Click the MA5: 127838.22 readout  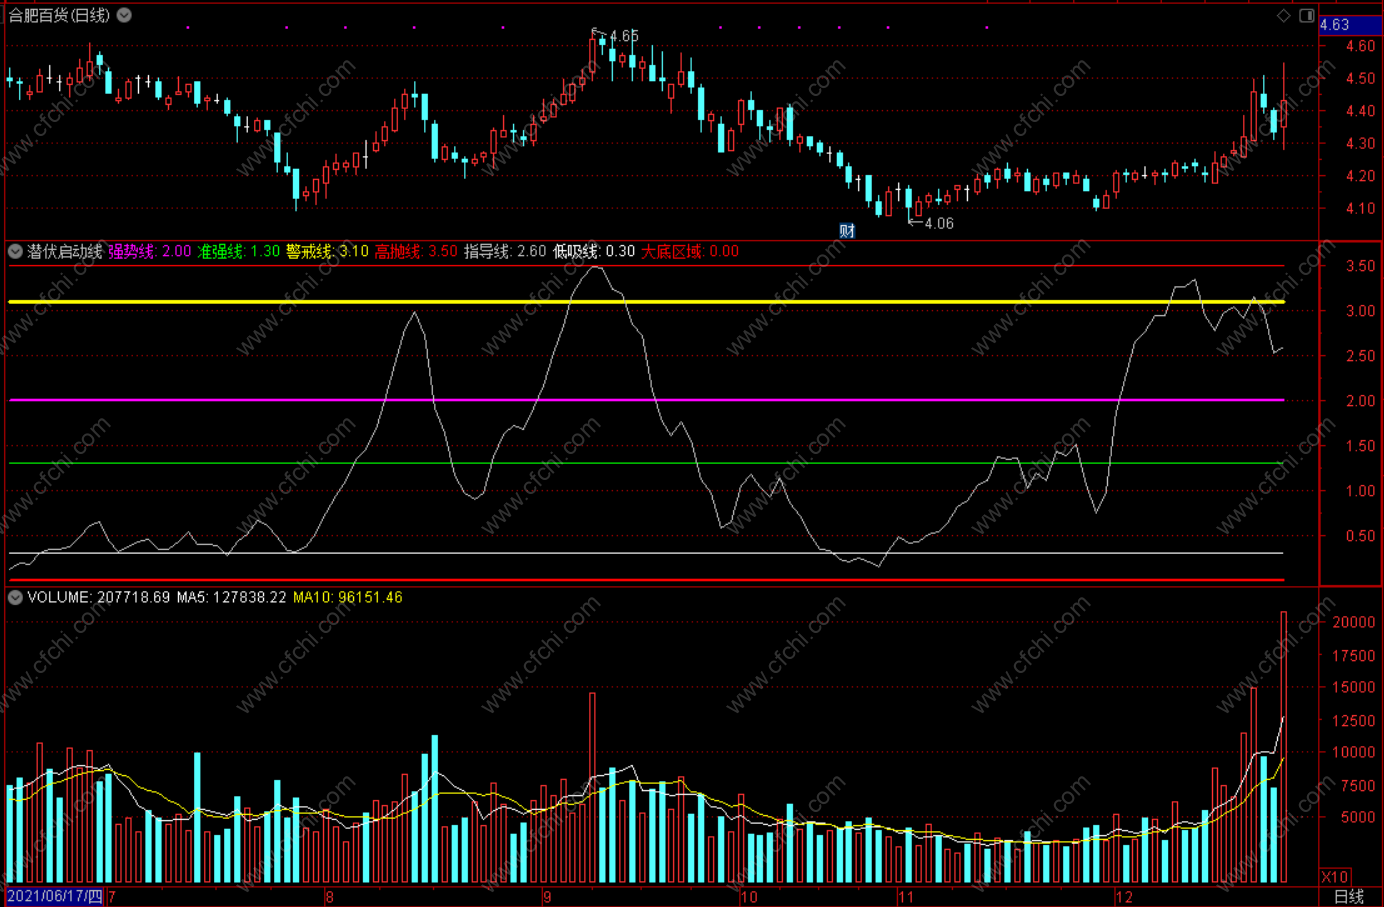231,597
